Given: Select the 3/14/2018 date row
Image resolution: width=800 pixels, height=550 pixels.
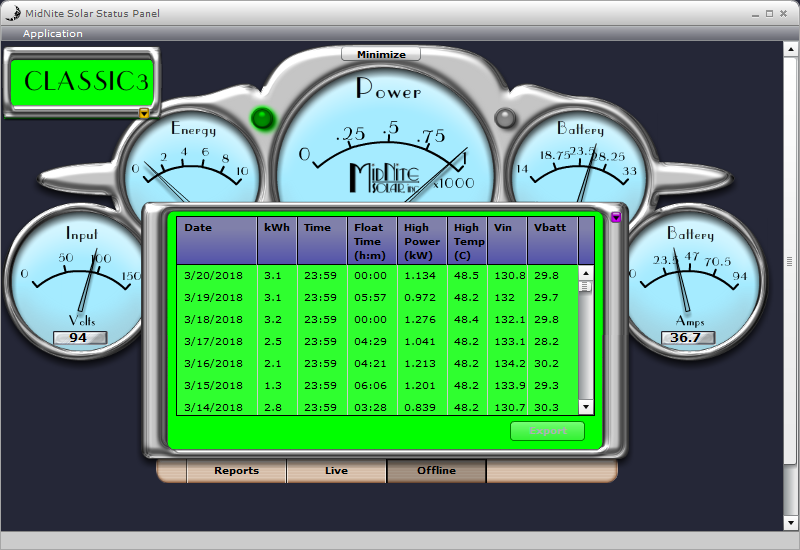Looking at the screenshot, I should (378, 407).
